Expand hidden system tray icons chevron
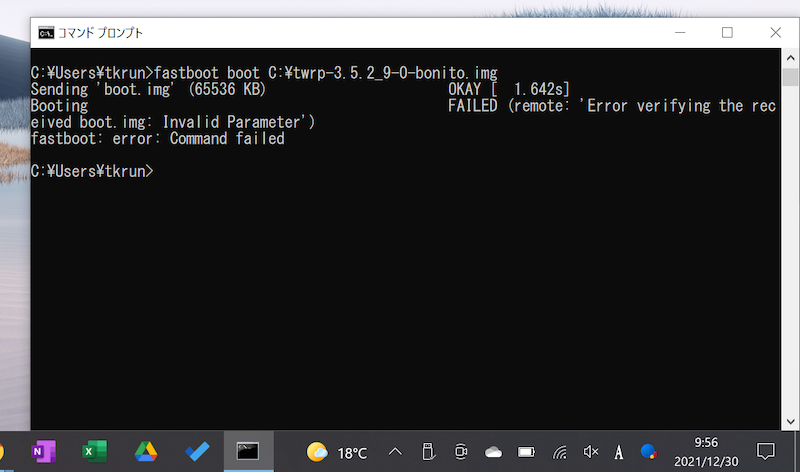 (x=396, y=452)
